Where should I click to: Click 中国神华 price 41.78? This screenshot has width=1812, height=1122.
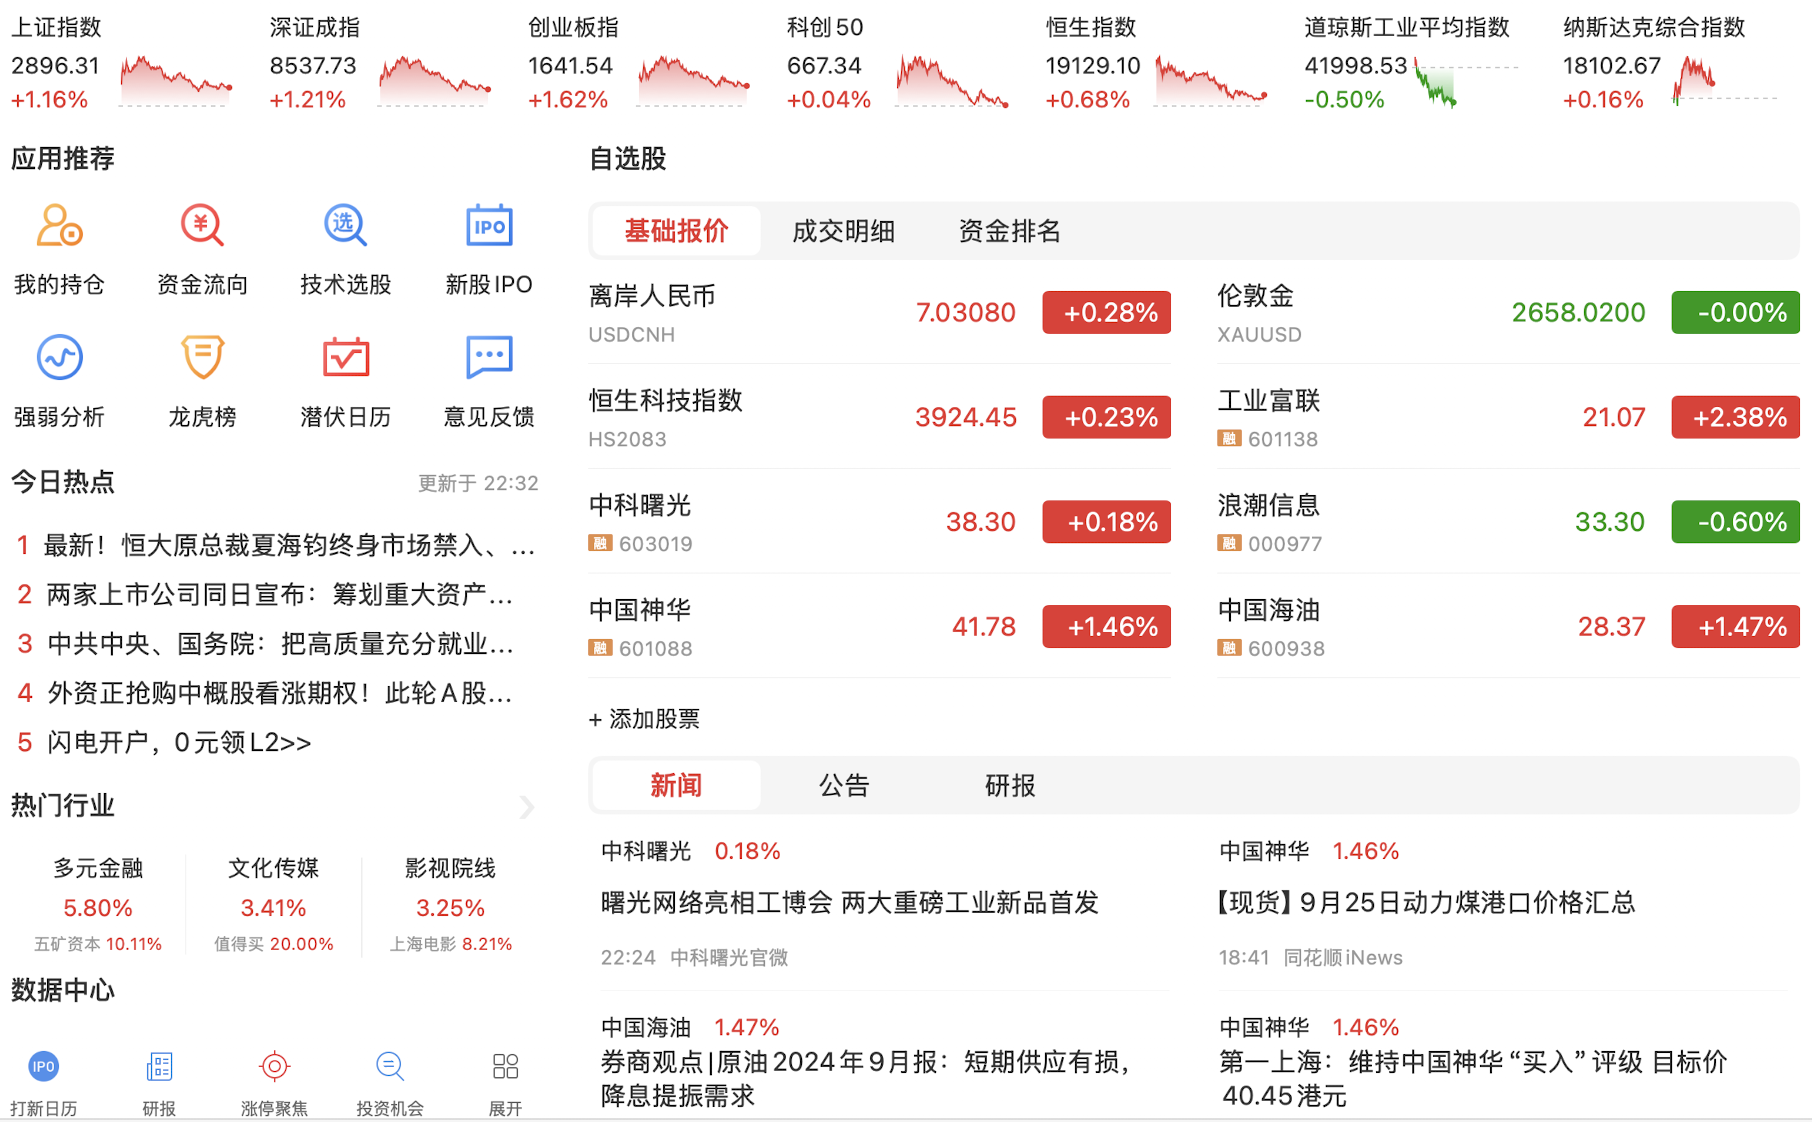pos(983,627)
